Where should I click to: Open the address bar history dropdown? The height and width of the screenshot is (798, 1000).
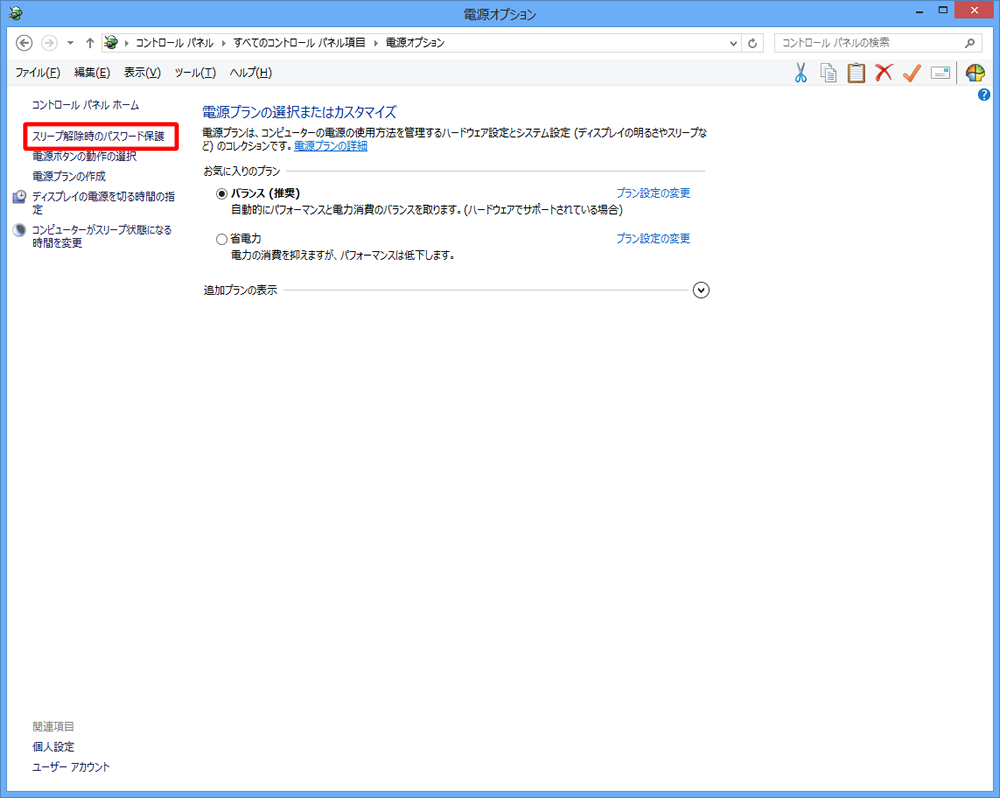click(x=733, y=43)
